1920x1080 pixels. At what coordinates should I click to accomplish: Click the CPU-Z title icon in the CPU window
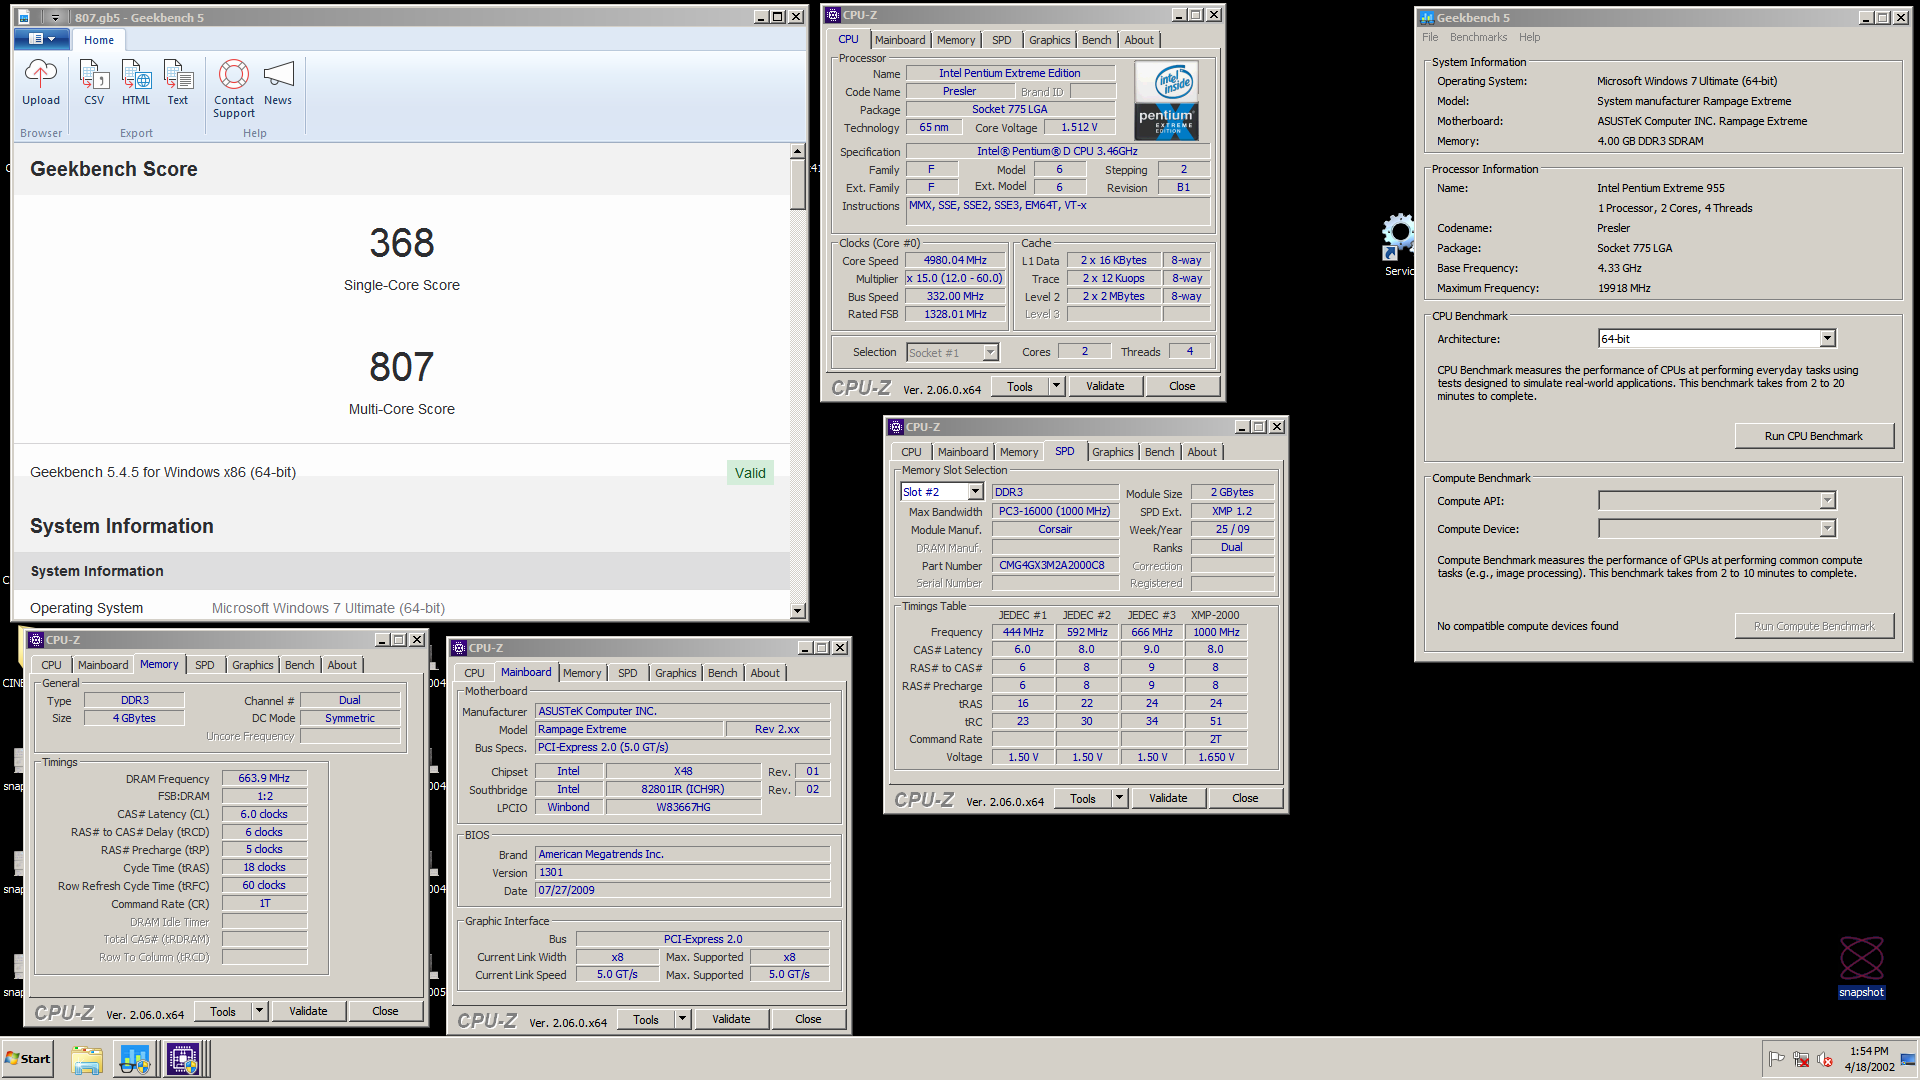click(x=833, y=15)
